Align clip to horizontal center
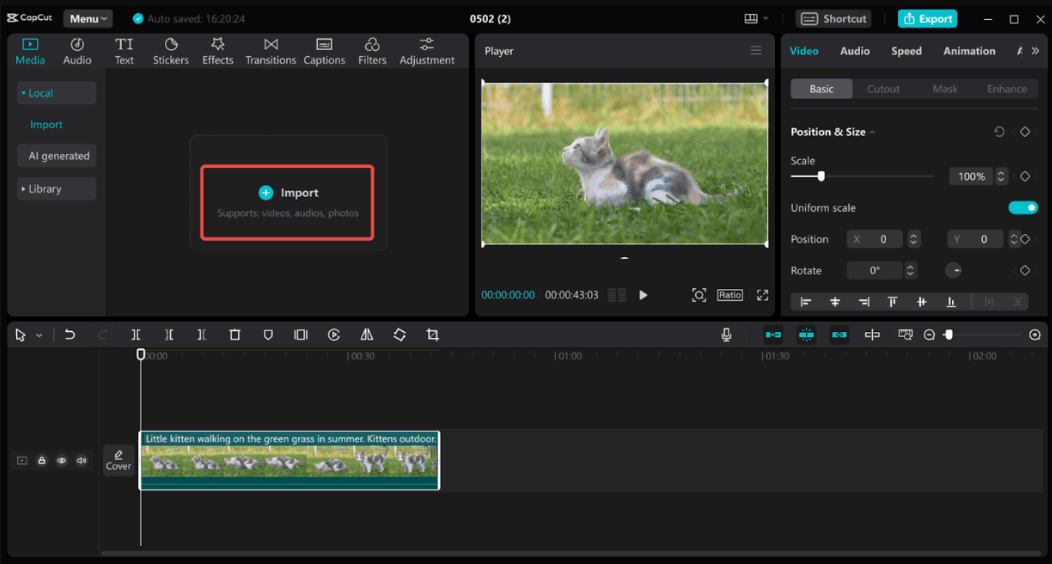The width and height of the screenshot is (1052, 564). (835, 302)
